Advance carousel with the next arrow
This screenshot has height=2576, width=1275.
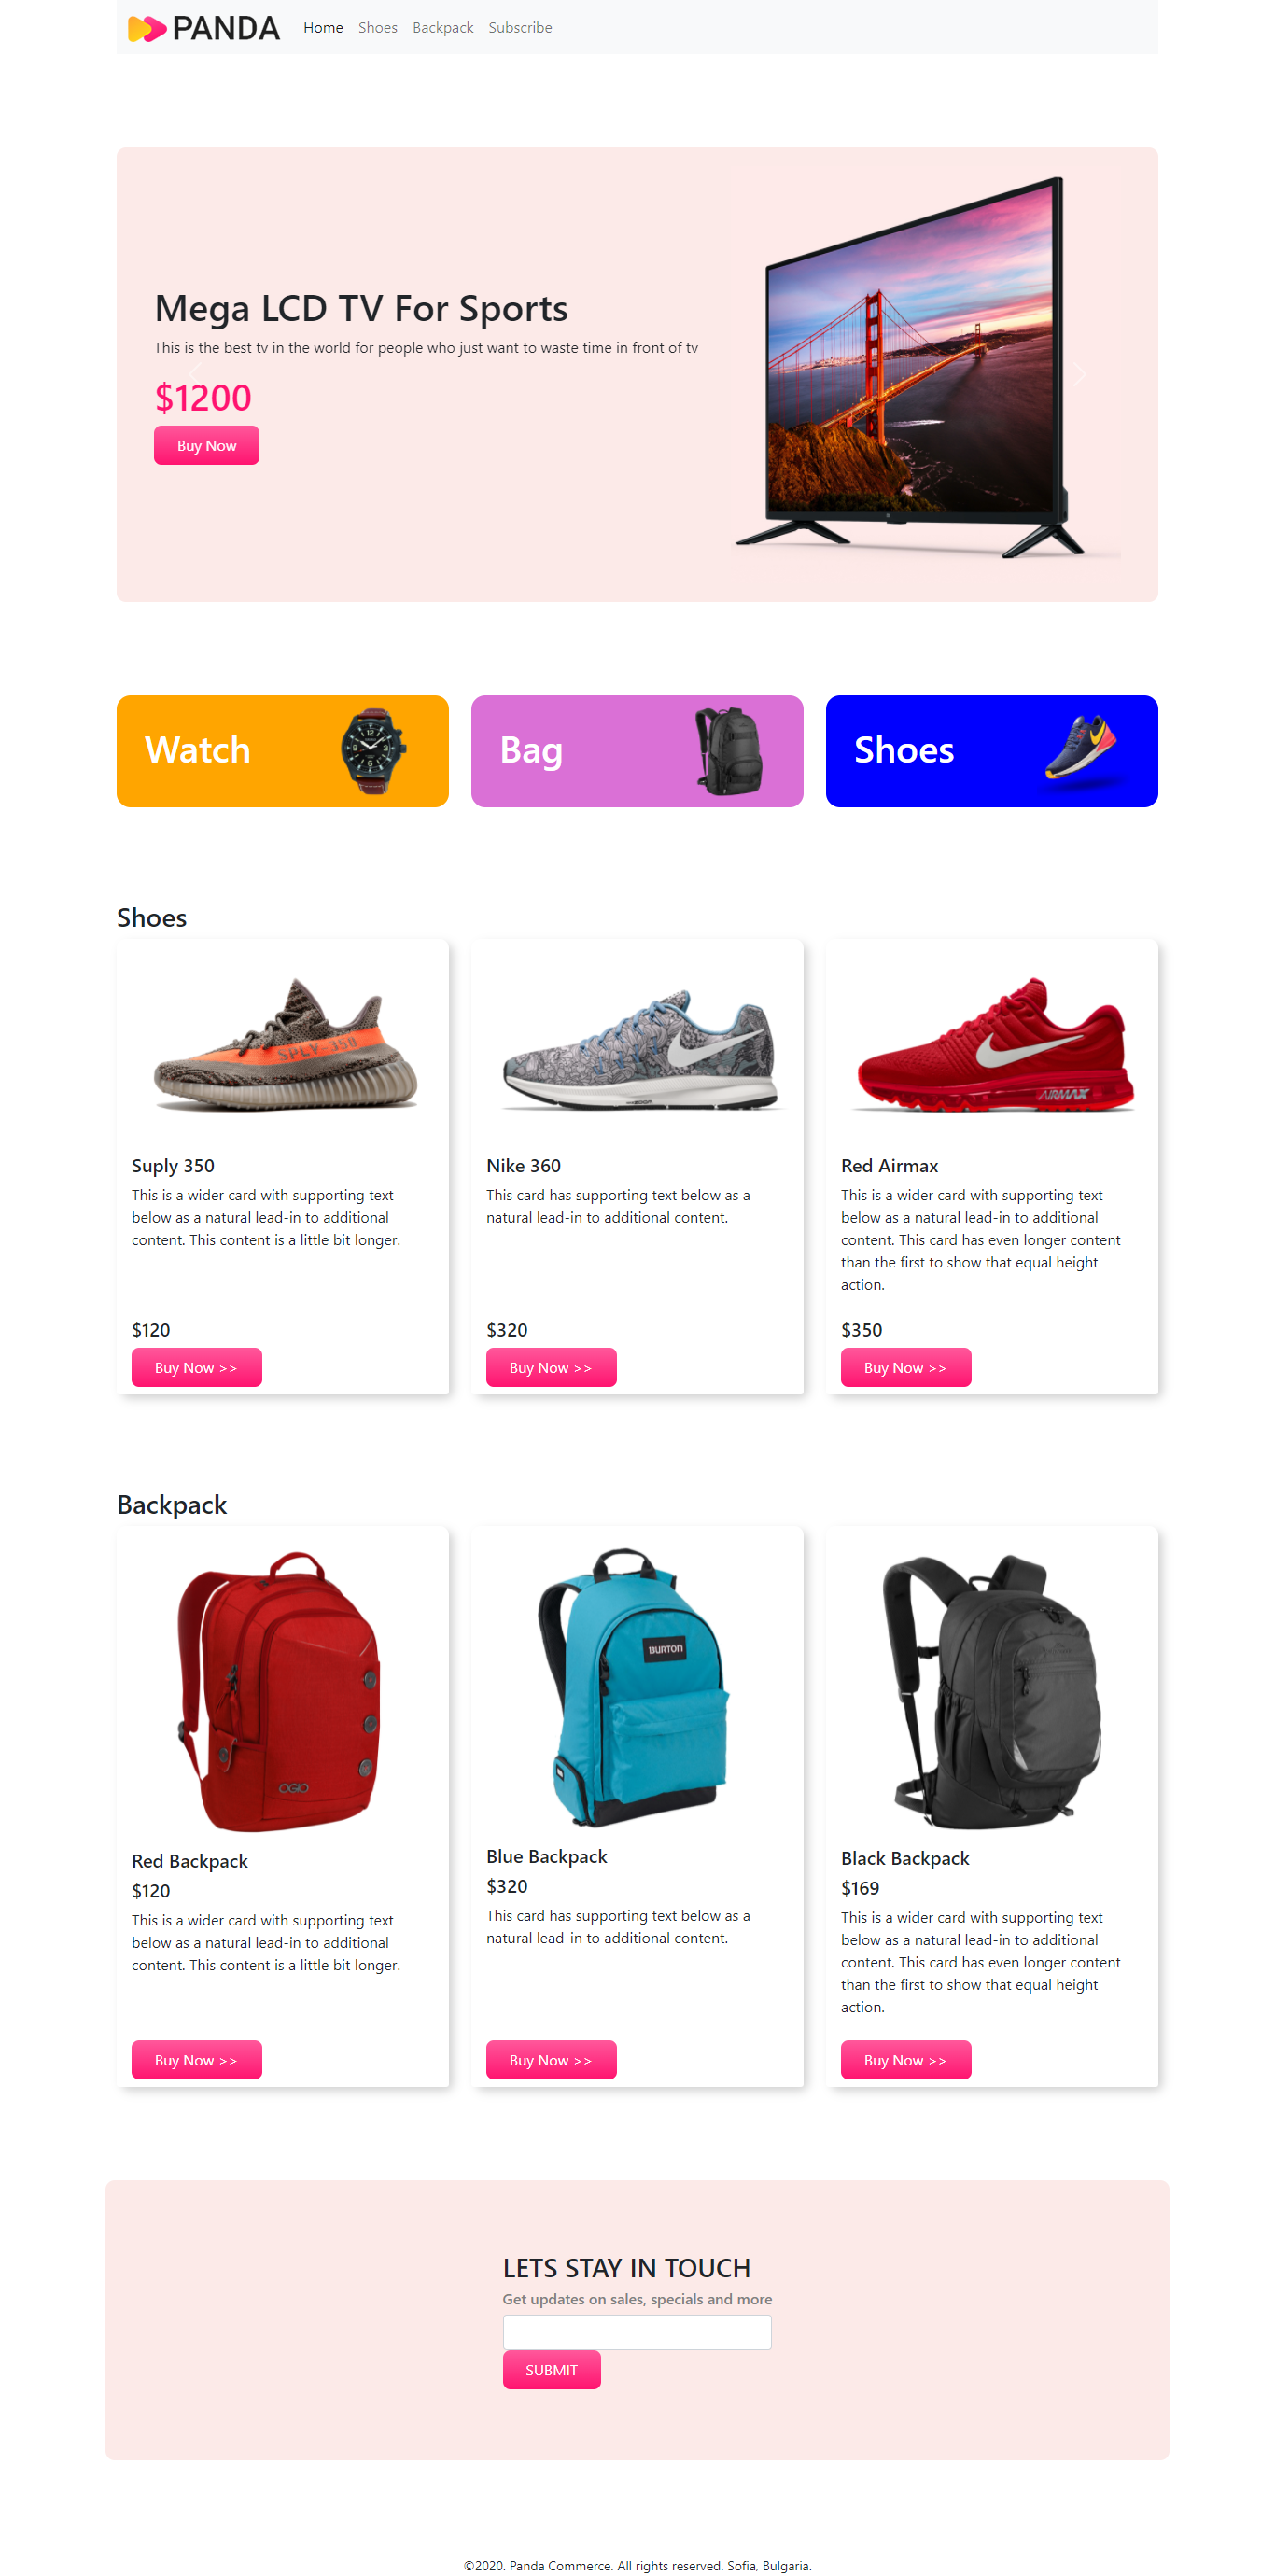[x=1080, y=375]
